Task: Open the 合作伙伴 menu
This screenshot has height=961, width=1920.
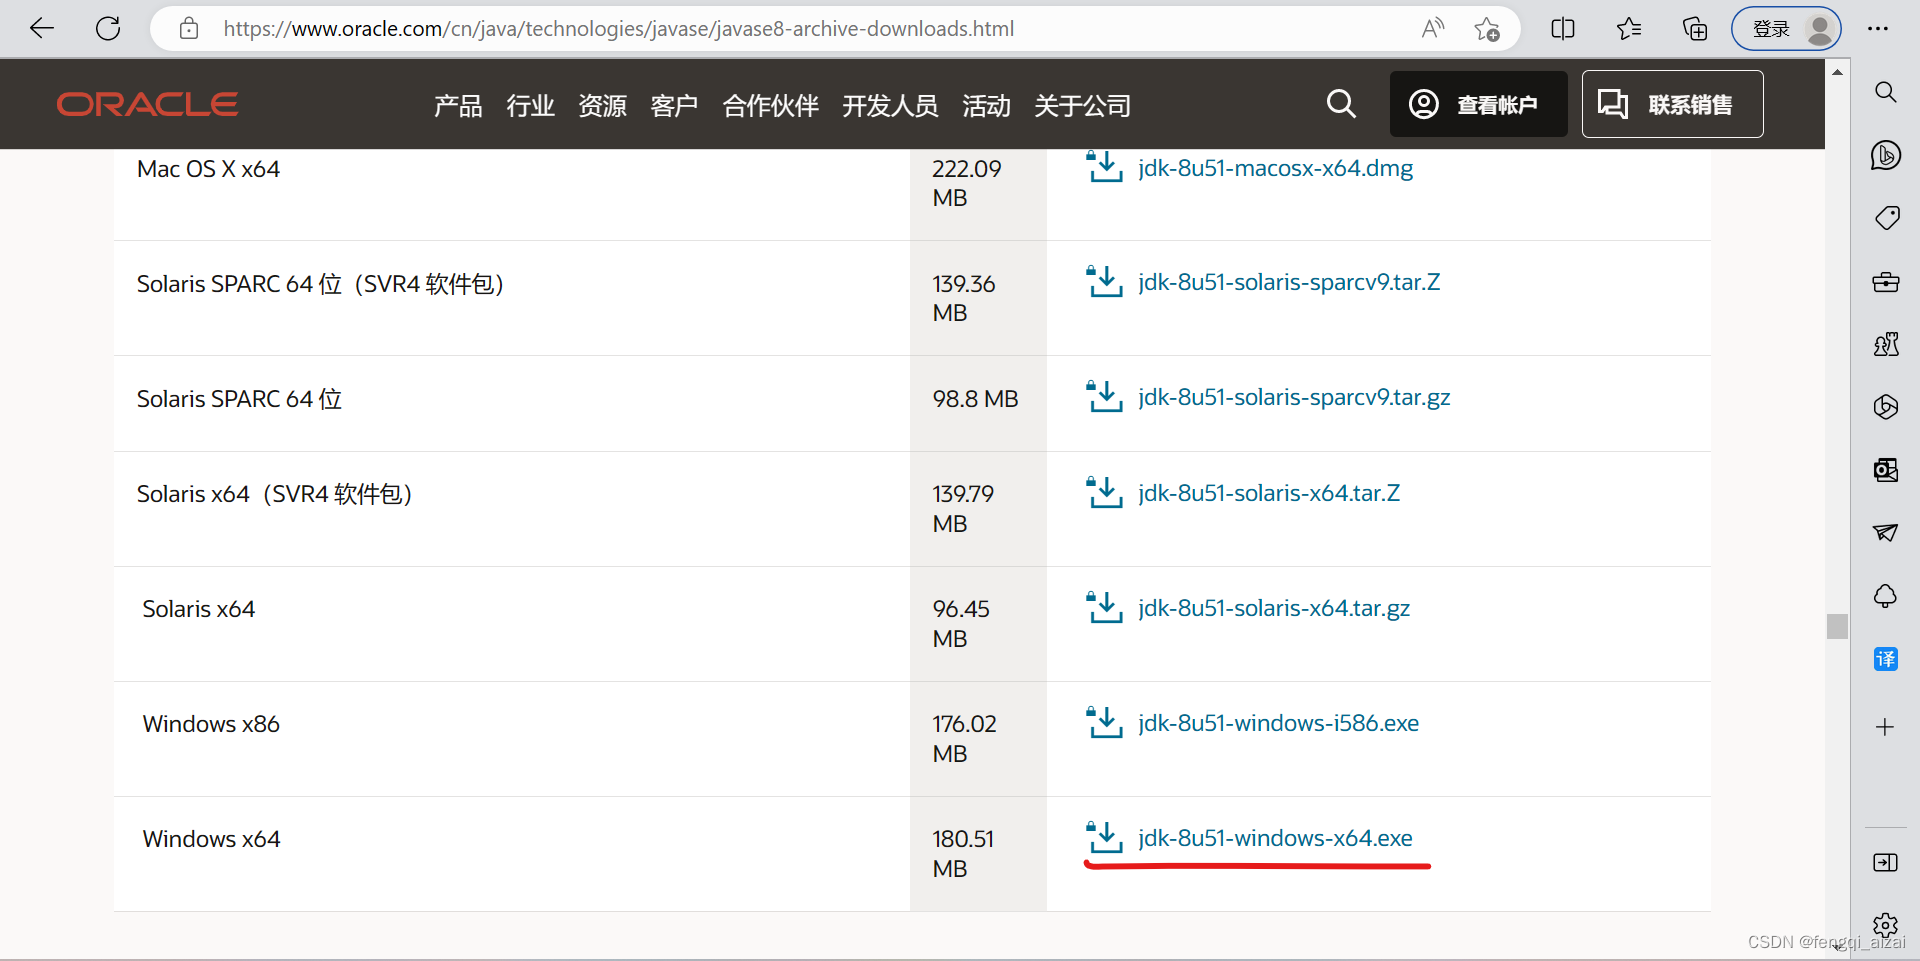Action: click(x=770, y=105)
